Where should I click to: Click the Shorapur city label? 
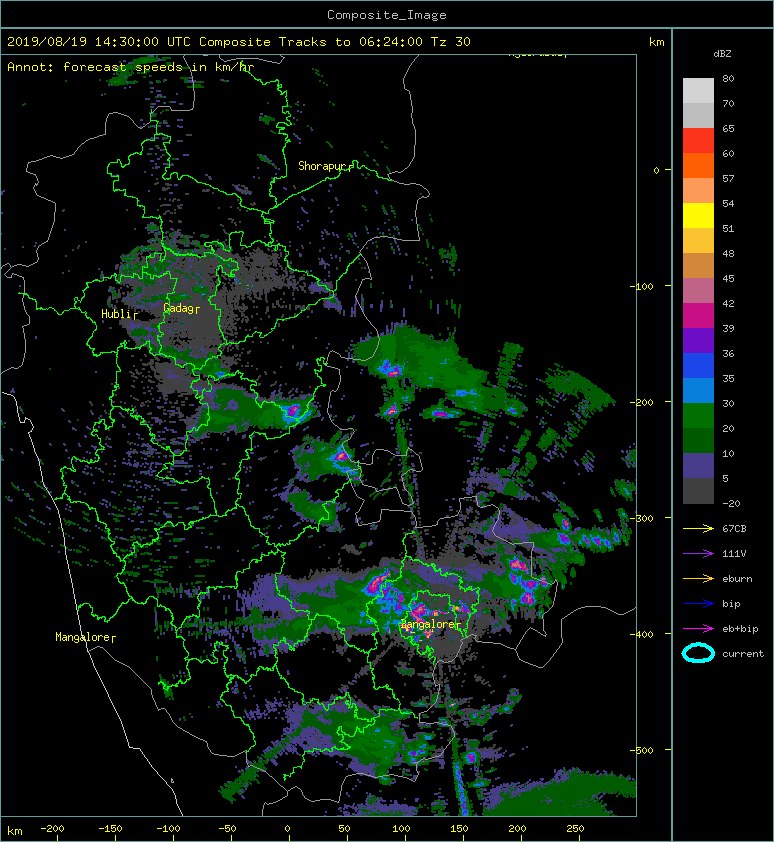(325, 166)
